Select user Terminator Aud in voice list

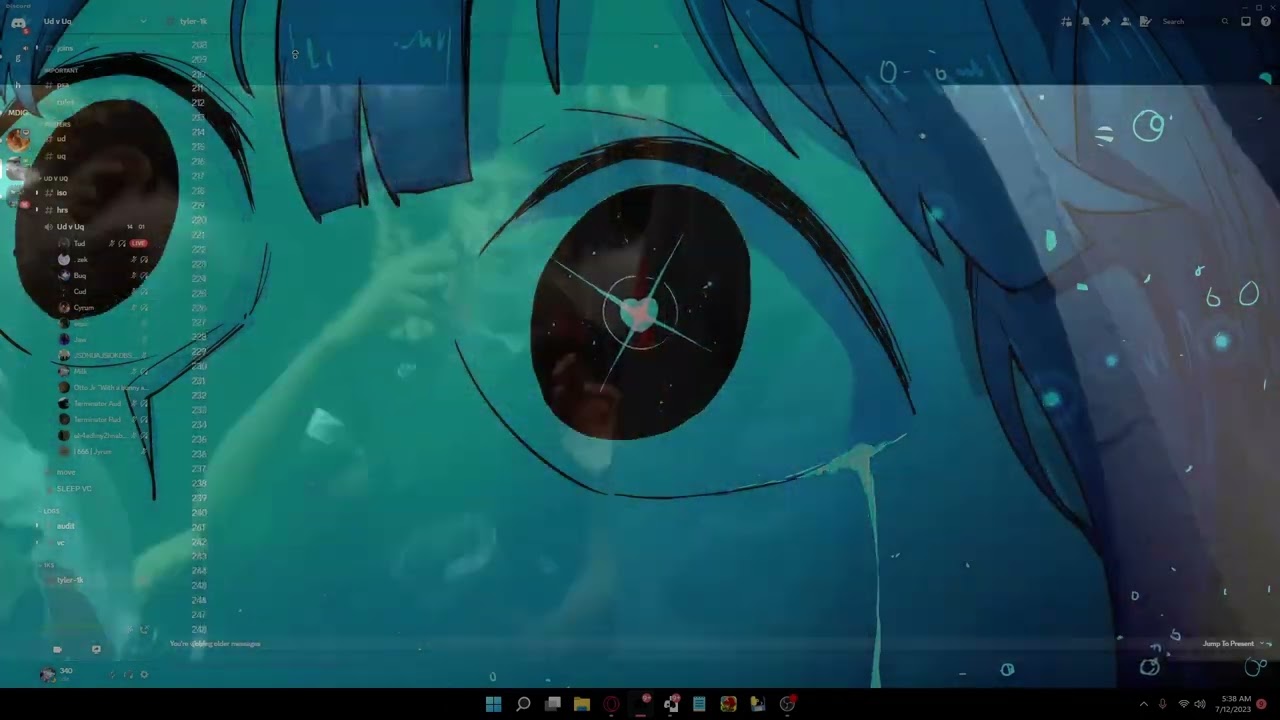(97, 403)
